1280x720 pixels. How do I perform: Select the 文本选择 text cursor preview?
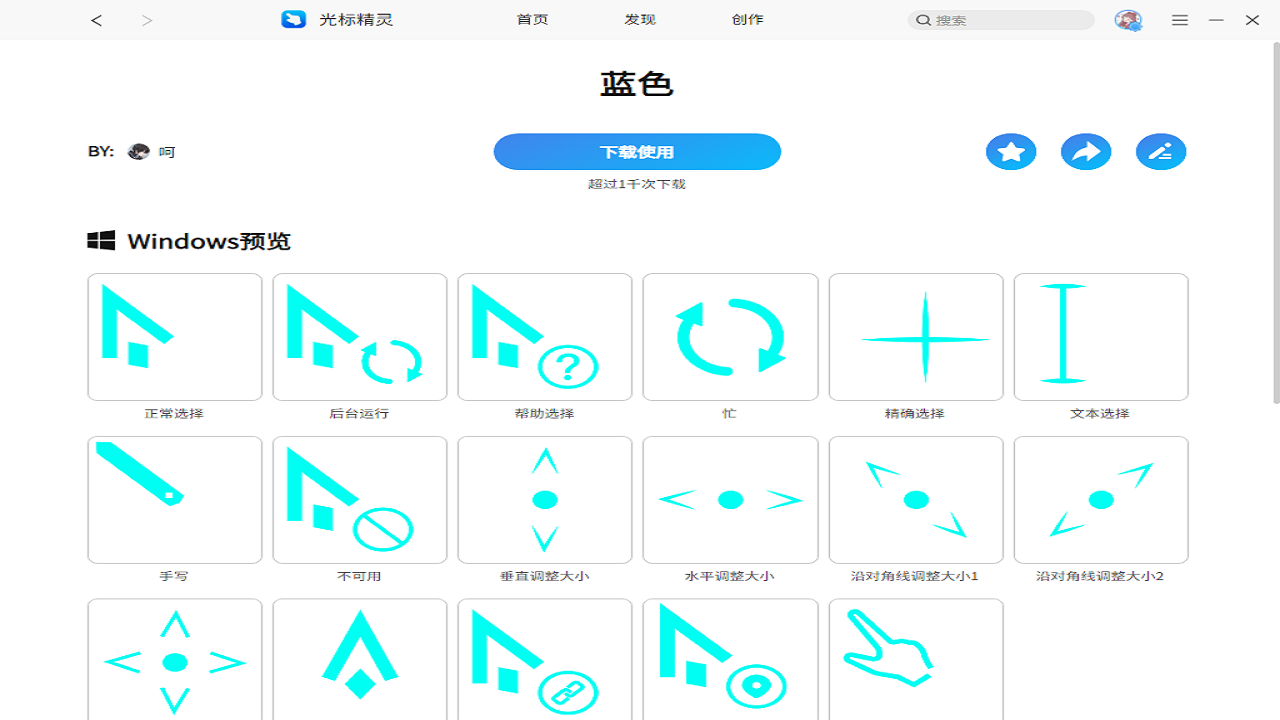[1100, 336]
